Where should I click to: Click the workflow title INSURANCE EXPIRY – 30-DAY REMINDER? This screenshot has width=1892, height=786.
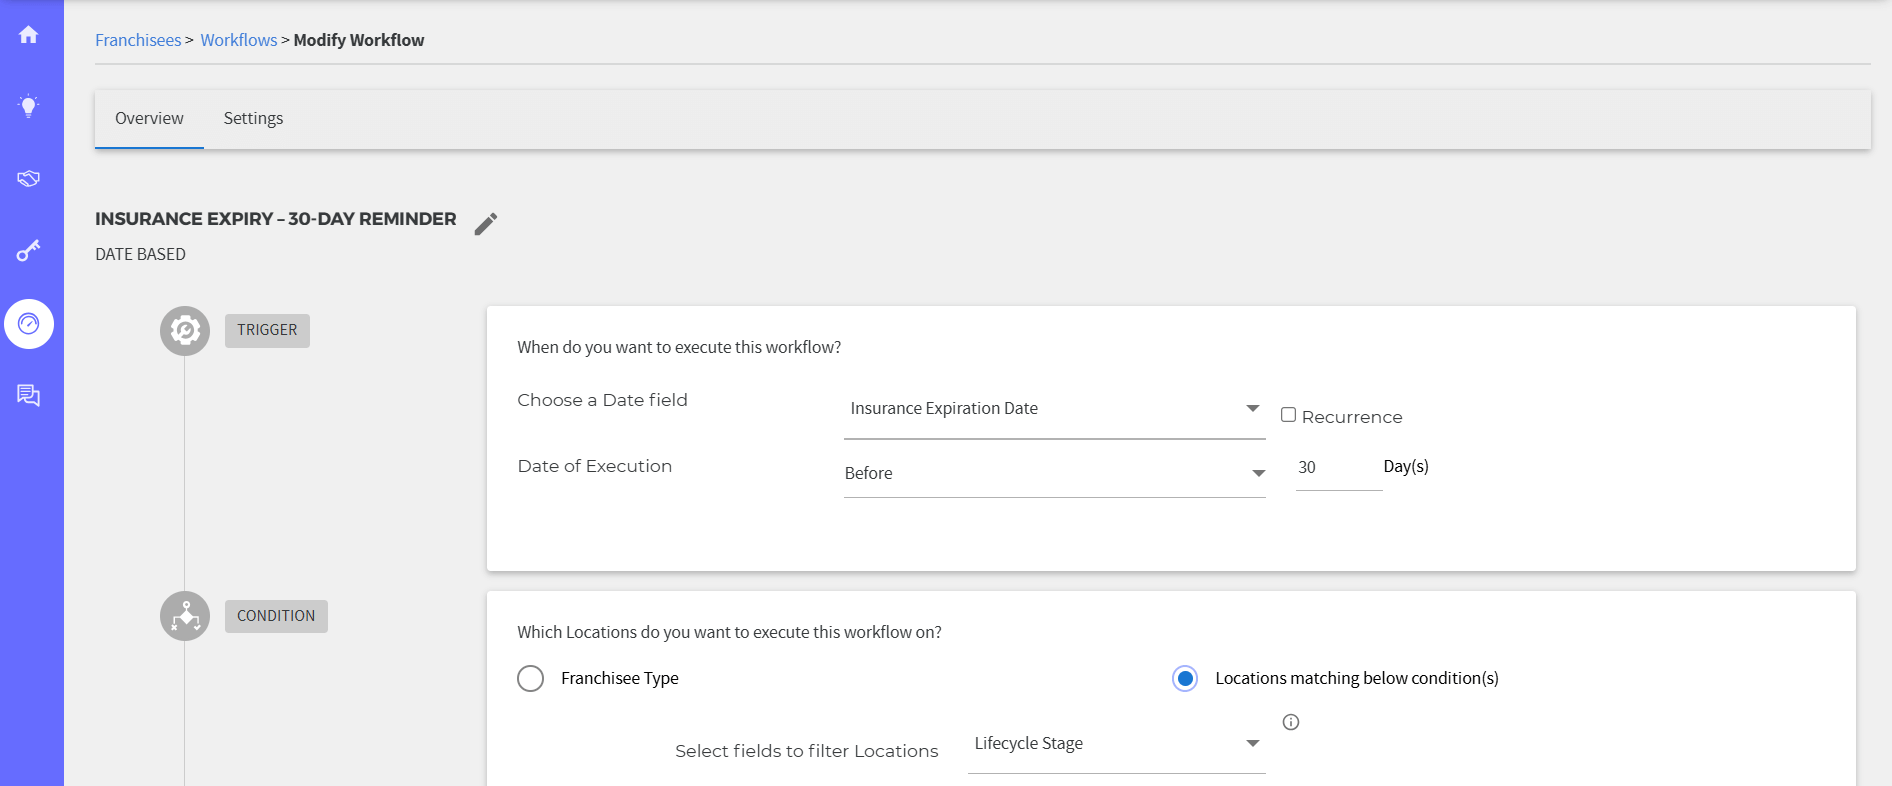[276, 219]
